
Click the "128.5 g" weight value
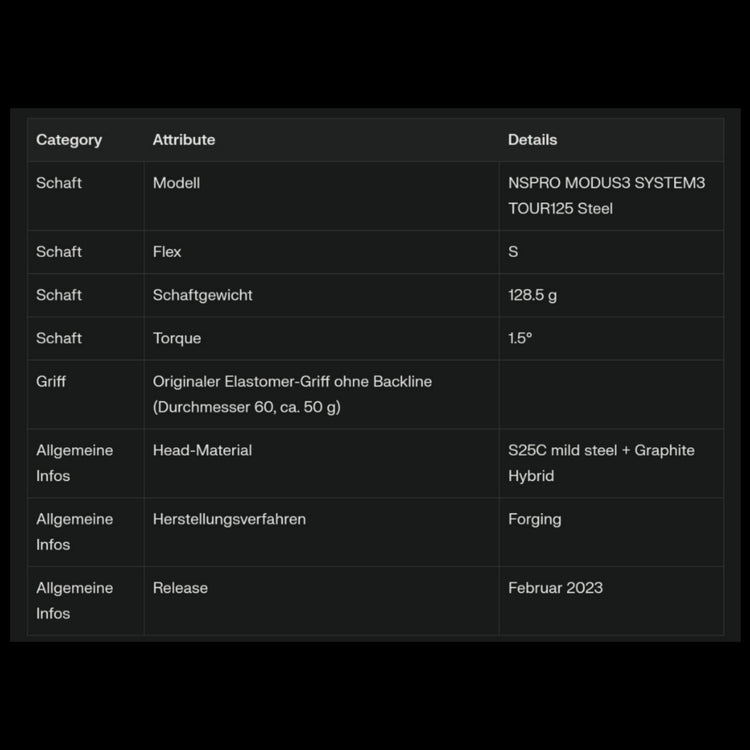[x=533, y=295]
